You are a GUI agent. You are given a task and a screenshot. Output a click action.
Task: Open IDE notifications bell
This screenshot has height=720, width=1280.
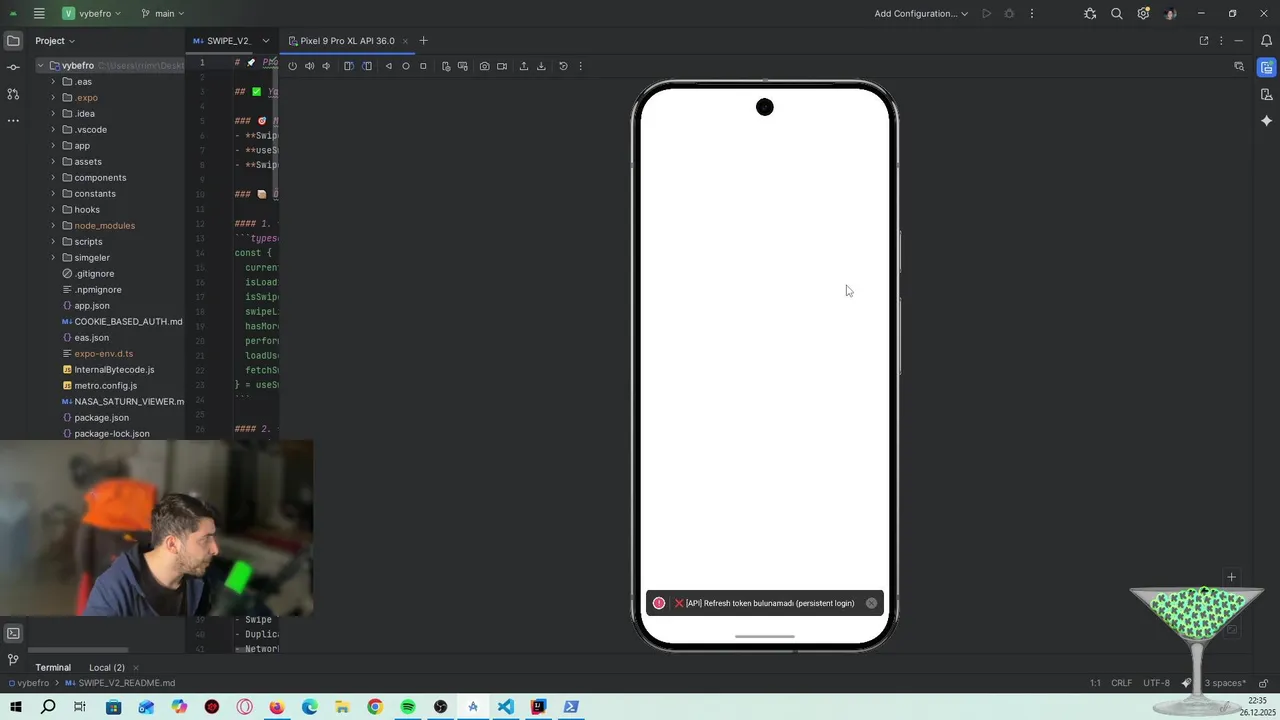[x=1266, y=41]
